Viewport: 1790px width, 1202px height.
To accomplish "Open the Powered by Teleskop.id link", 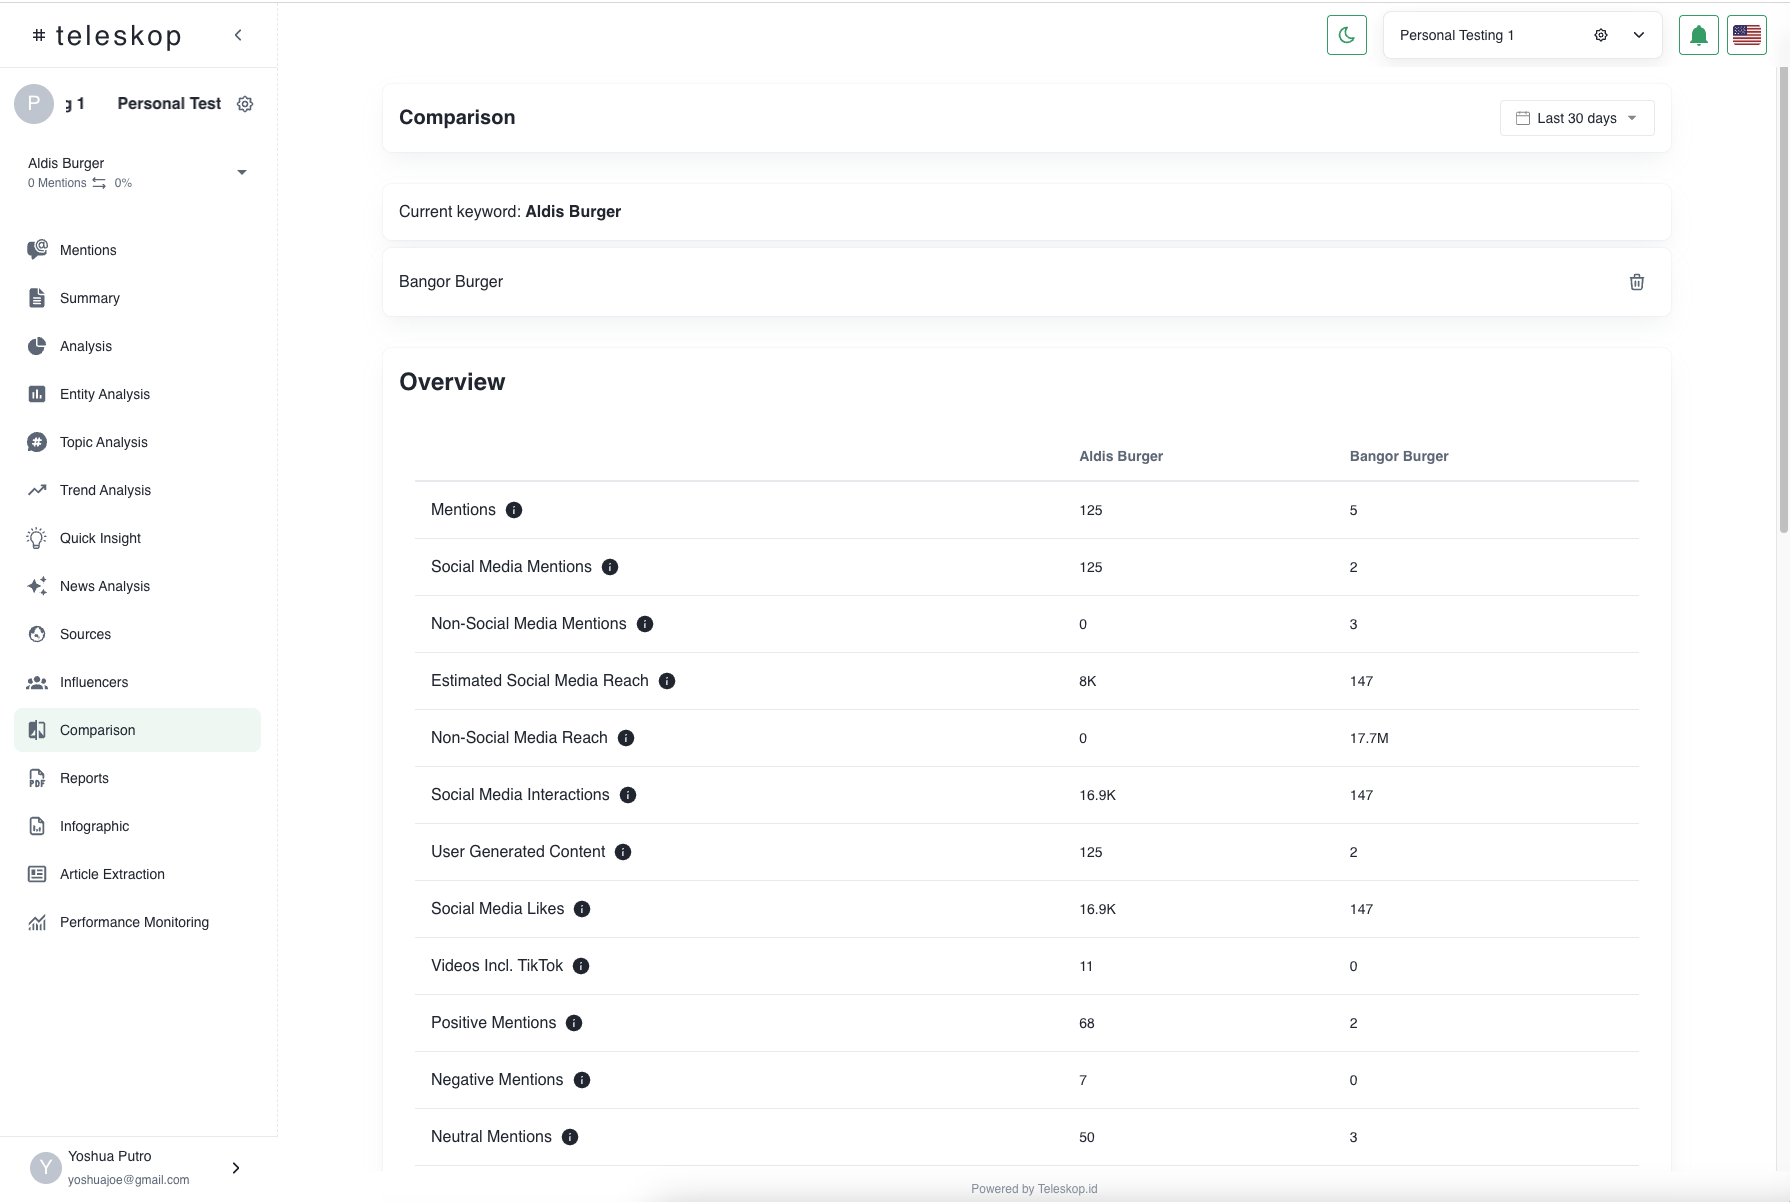I will pyautogui.click(x=1034, y=1189).
